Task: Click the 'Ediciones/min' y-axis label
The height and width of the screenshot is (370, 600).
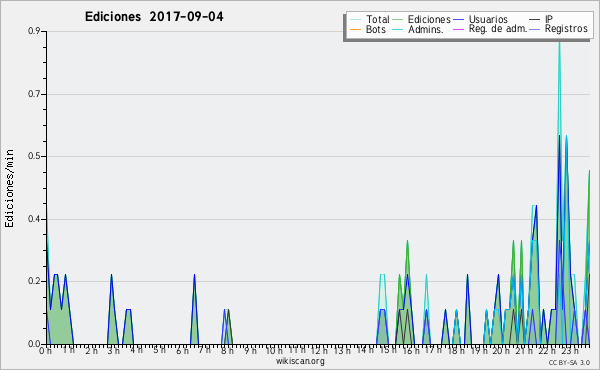Action: [x=9, y=189]
